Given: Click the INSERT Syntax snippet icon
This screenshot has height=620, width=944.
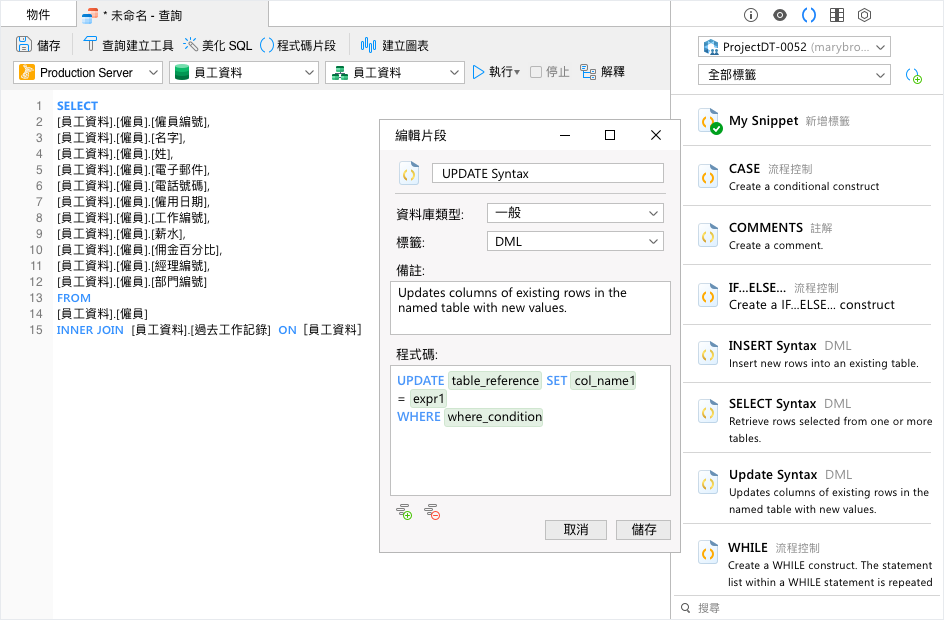Looking at the screenshot, I should pos(708,354).
